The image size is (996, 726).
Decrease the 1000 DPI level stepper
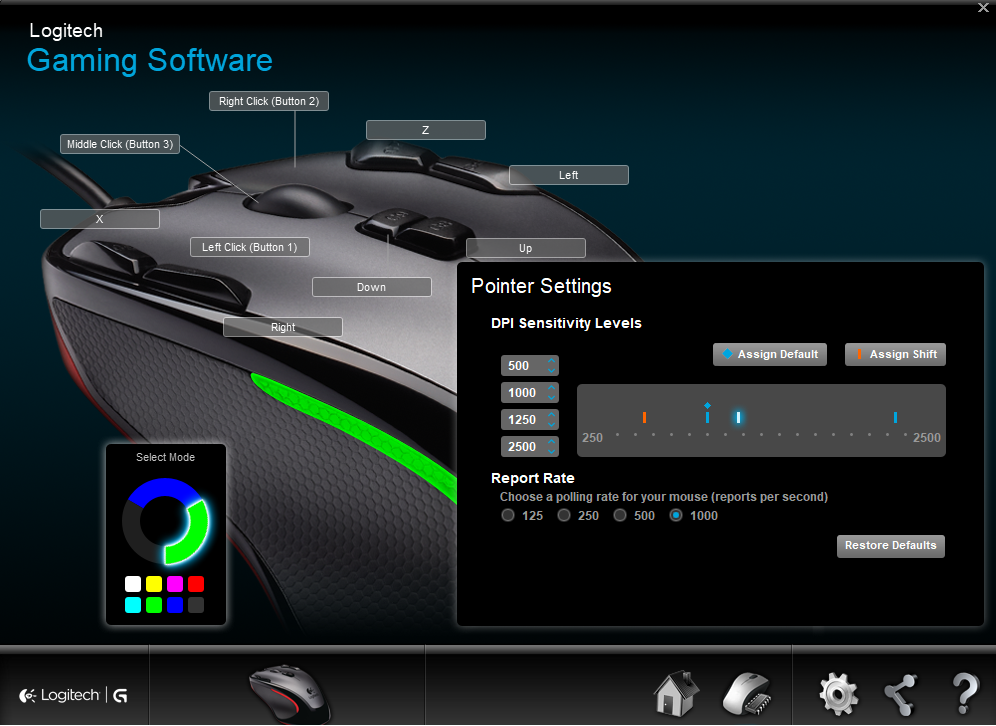[551, 397]
